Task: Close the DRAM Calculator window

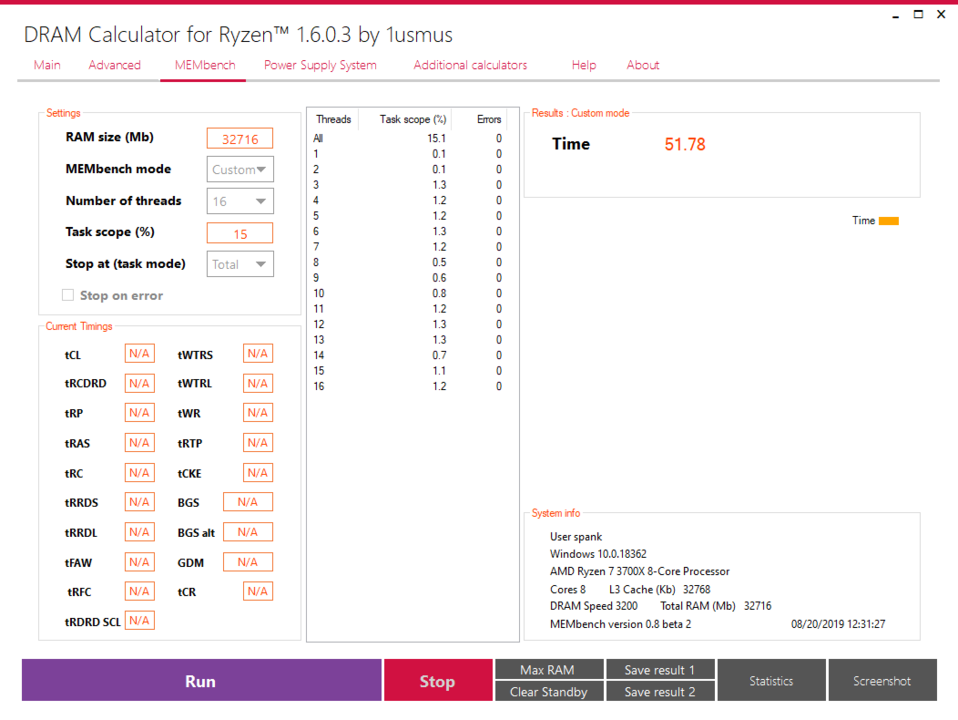Action: coord(941,14)
